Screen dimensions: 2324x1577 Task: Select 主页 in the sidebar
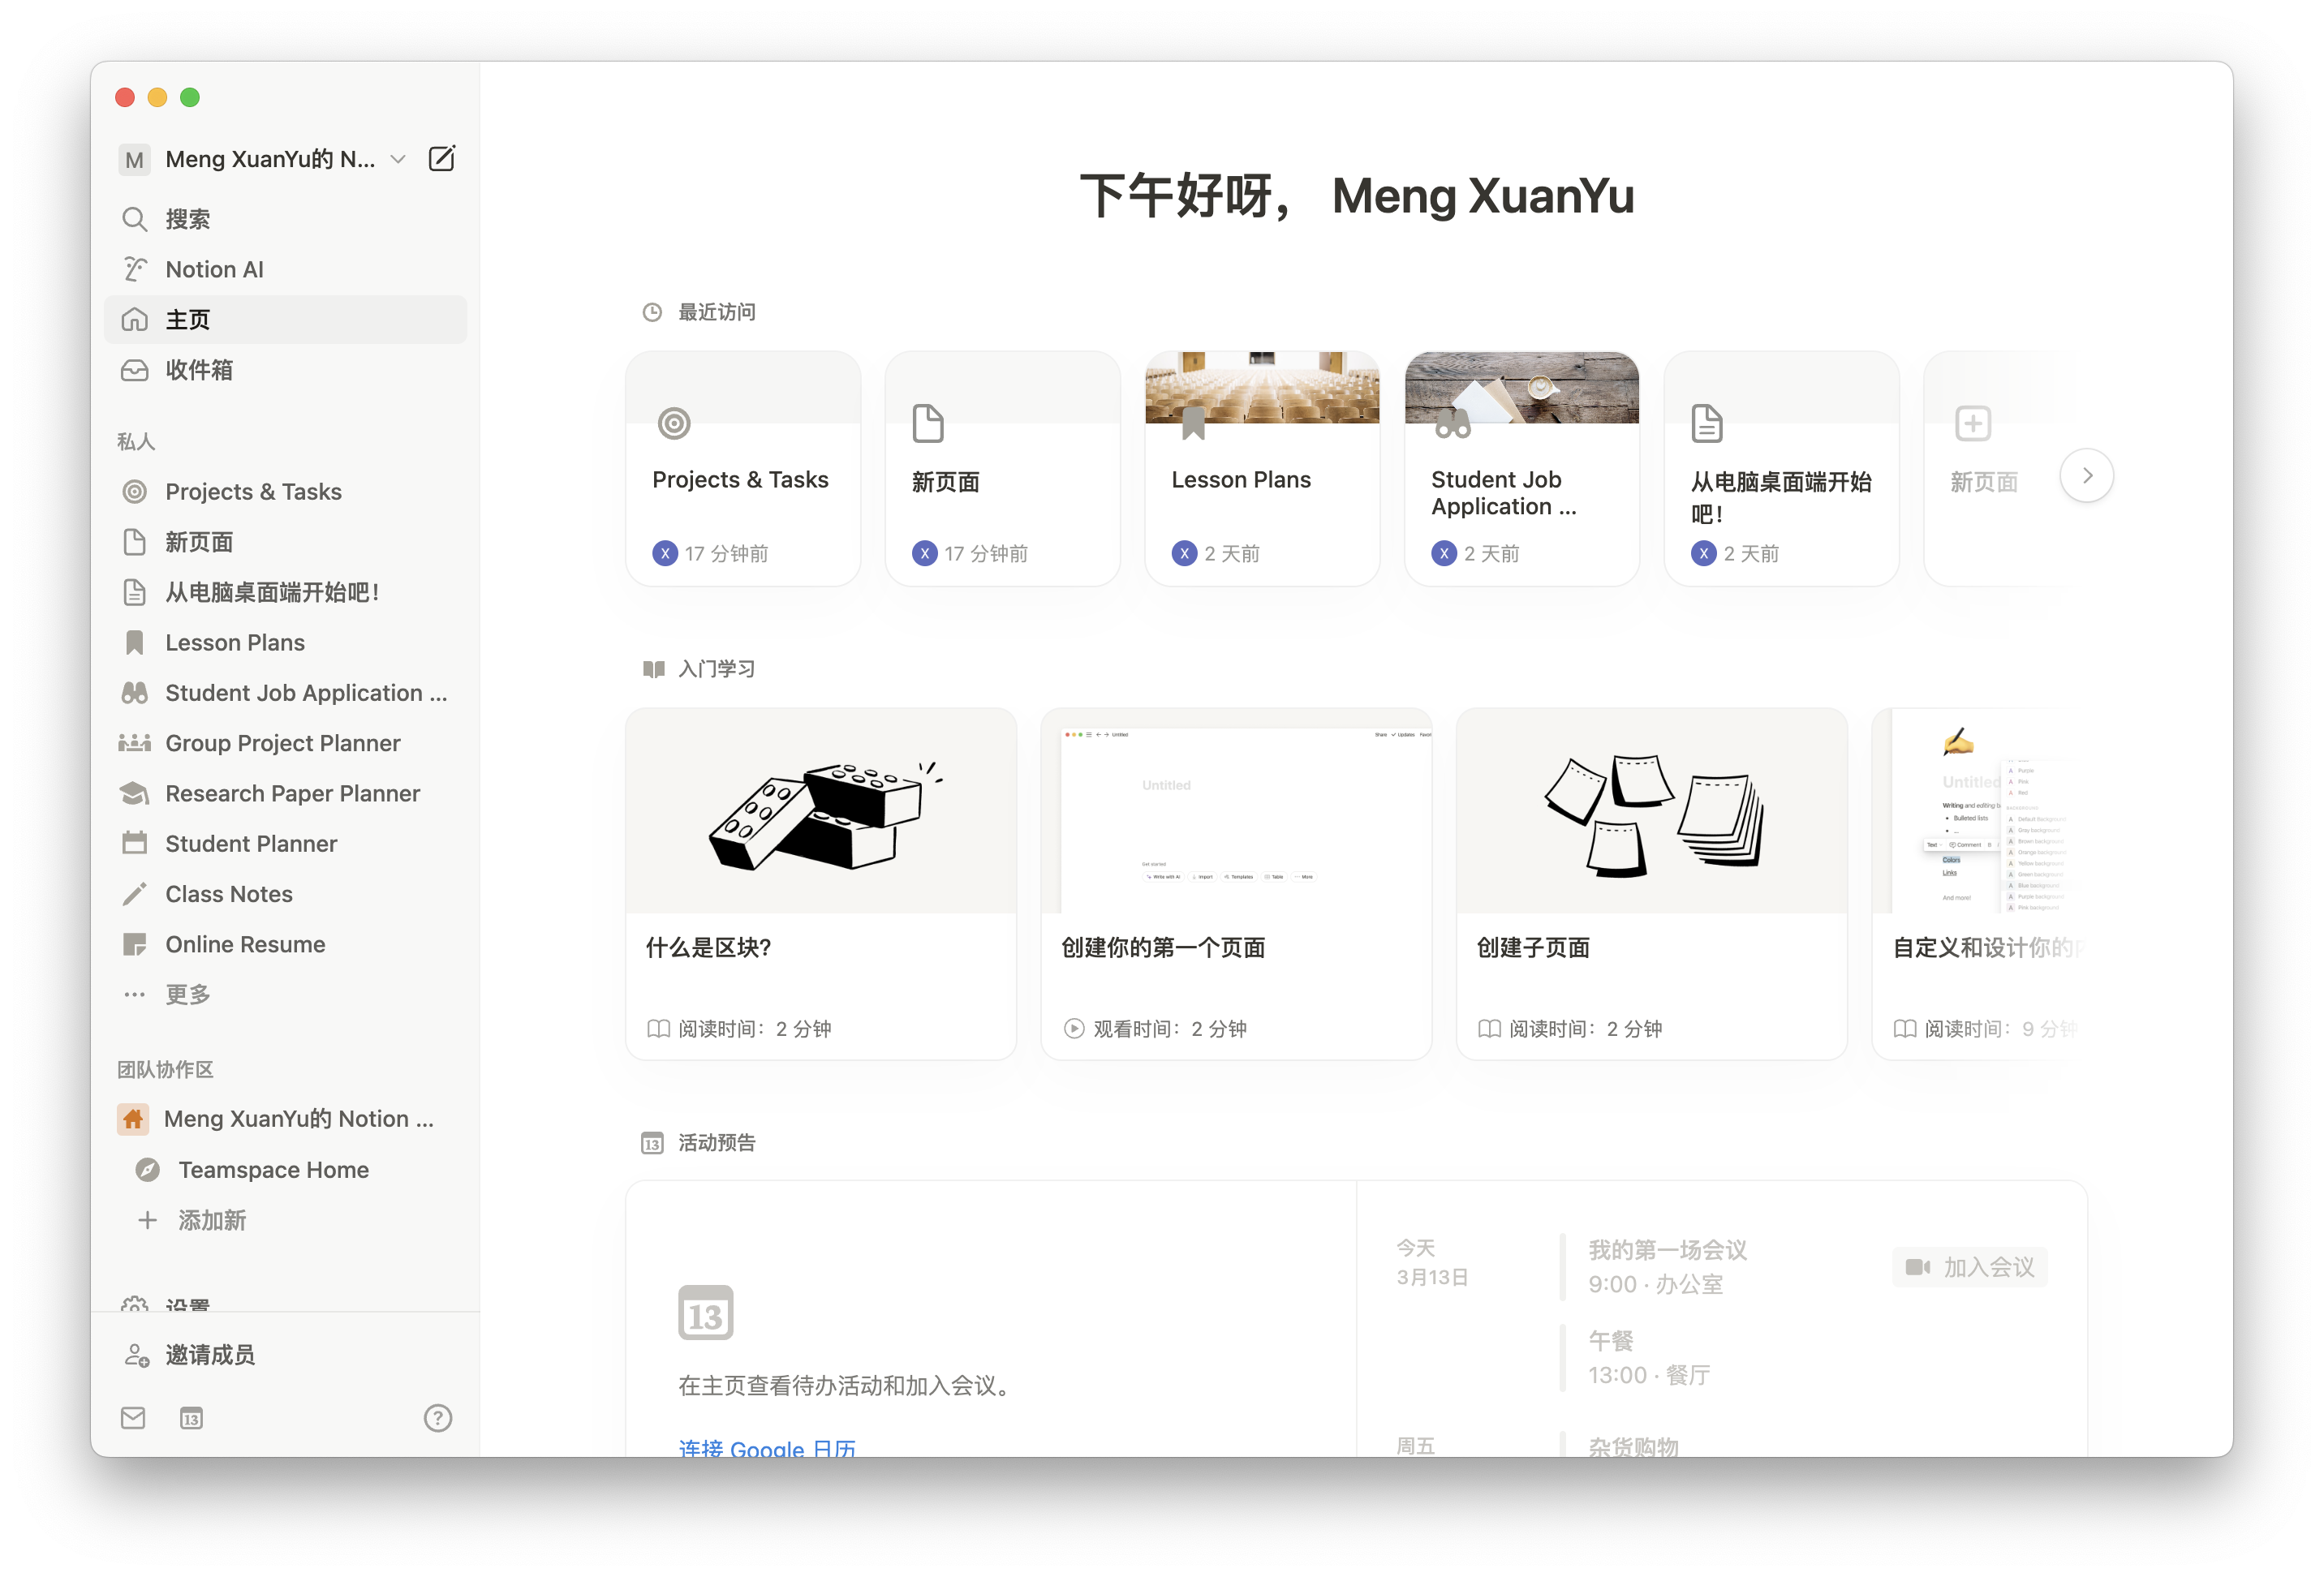tap(187, 320)
